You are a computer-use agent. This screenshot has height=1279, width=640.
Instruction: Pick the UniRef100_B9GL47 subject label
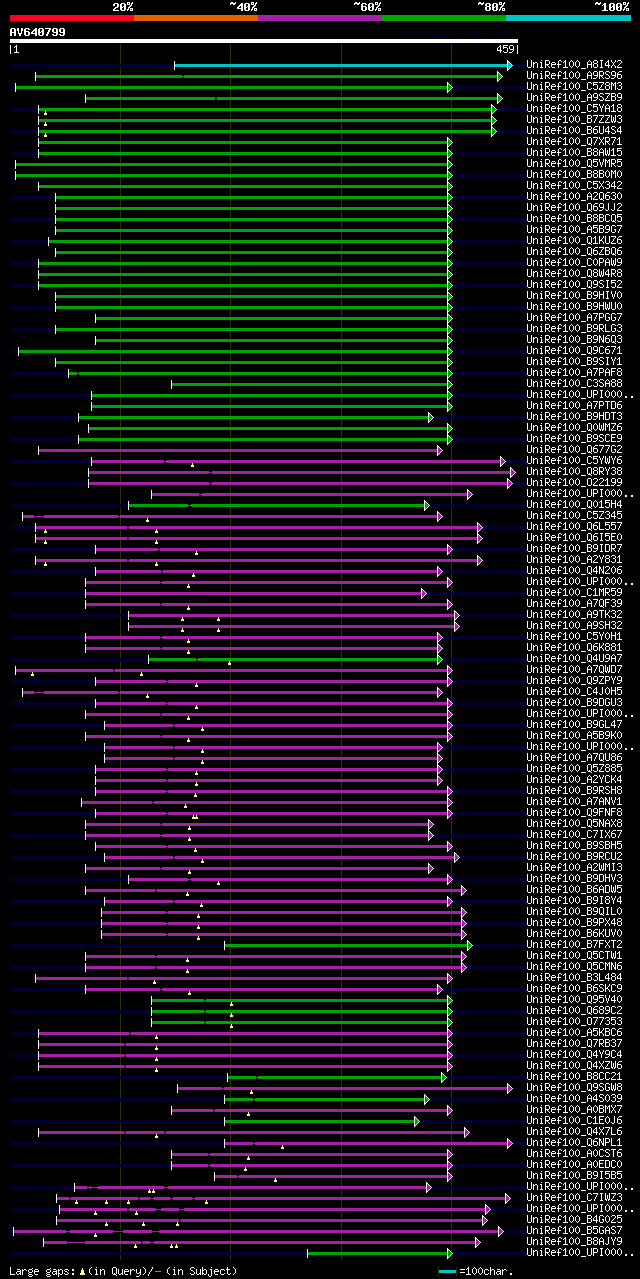[574, 725]
